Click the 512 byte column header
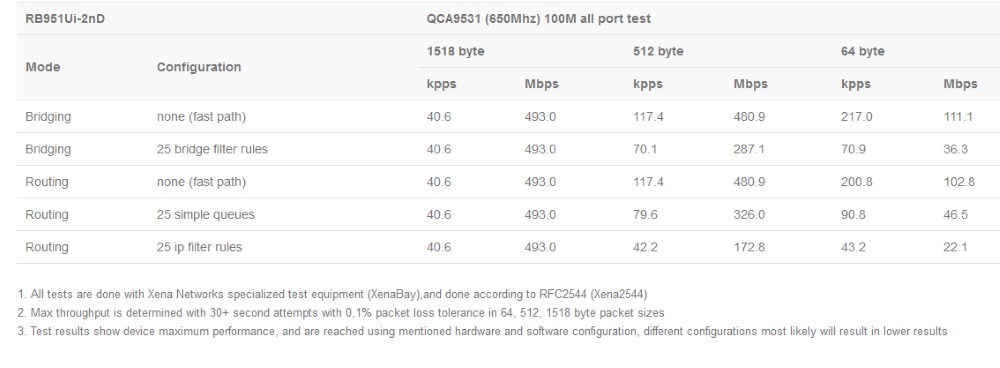 click(658, 51)
